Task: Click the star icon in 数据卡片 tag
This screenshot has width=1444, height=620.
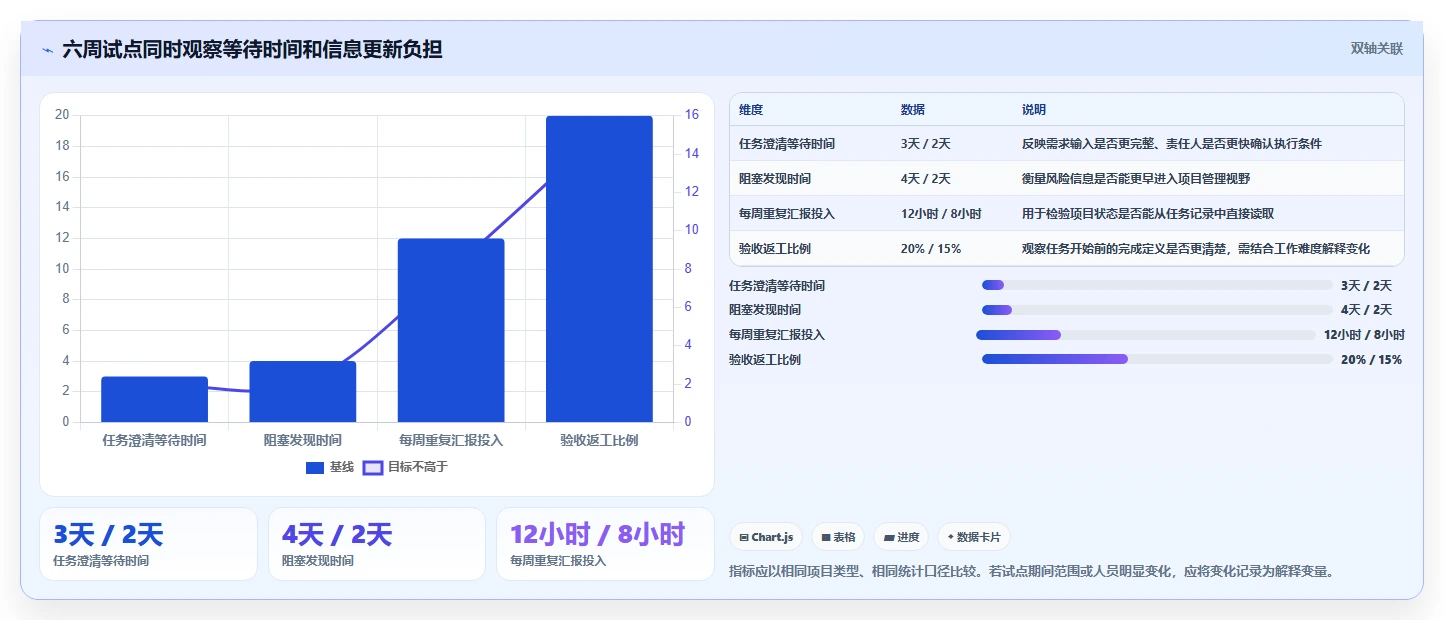Action: (950, 537)
